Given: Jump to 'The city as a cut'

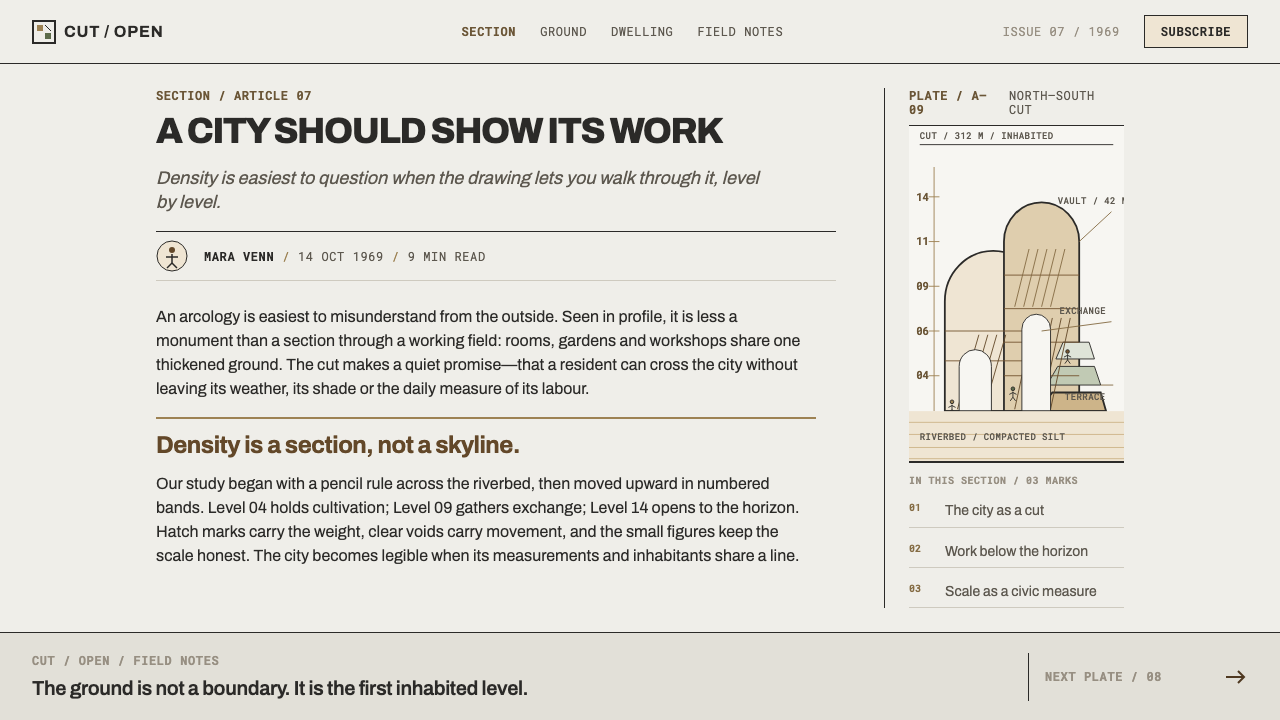Looking at the screenshot, I should tap(1016, 510).
